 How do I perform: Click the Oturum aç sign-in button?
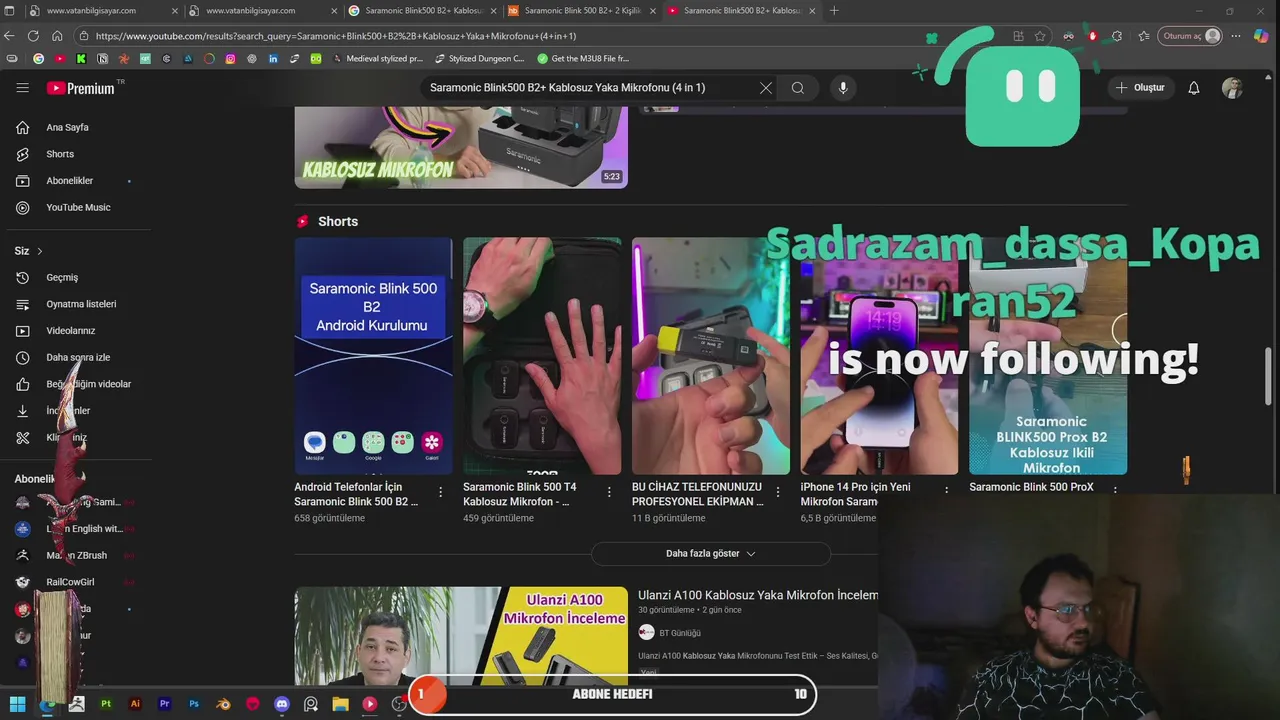click(1191, 36)
